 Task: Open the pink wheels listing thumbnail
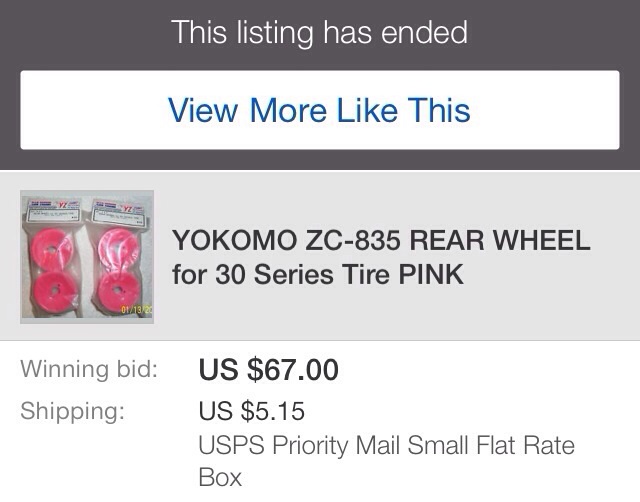coord(87,257)
